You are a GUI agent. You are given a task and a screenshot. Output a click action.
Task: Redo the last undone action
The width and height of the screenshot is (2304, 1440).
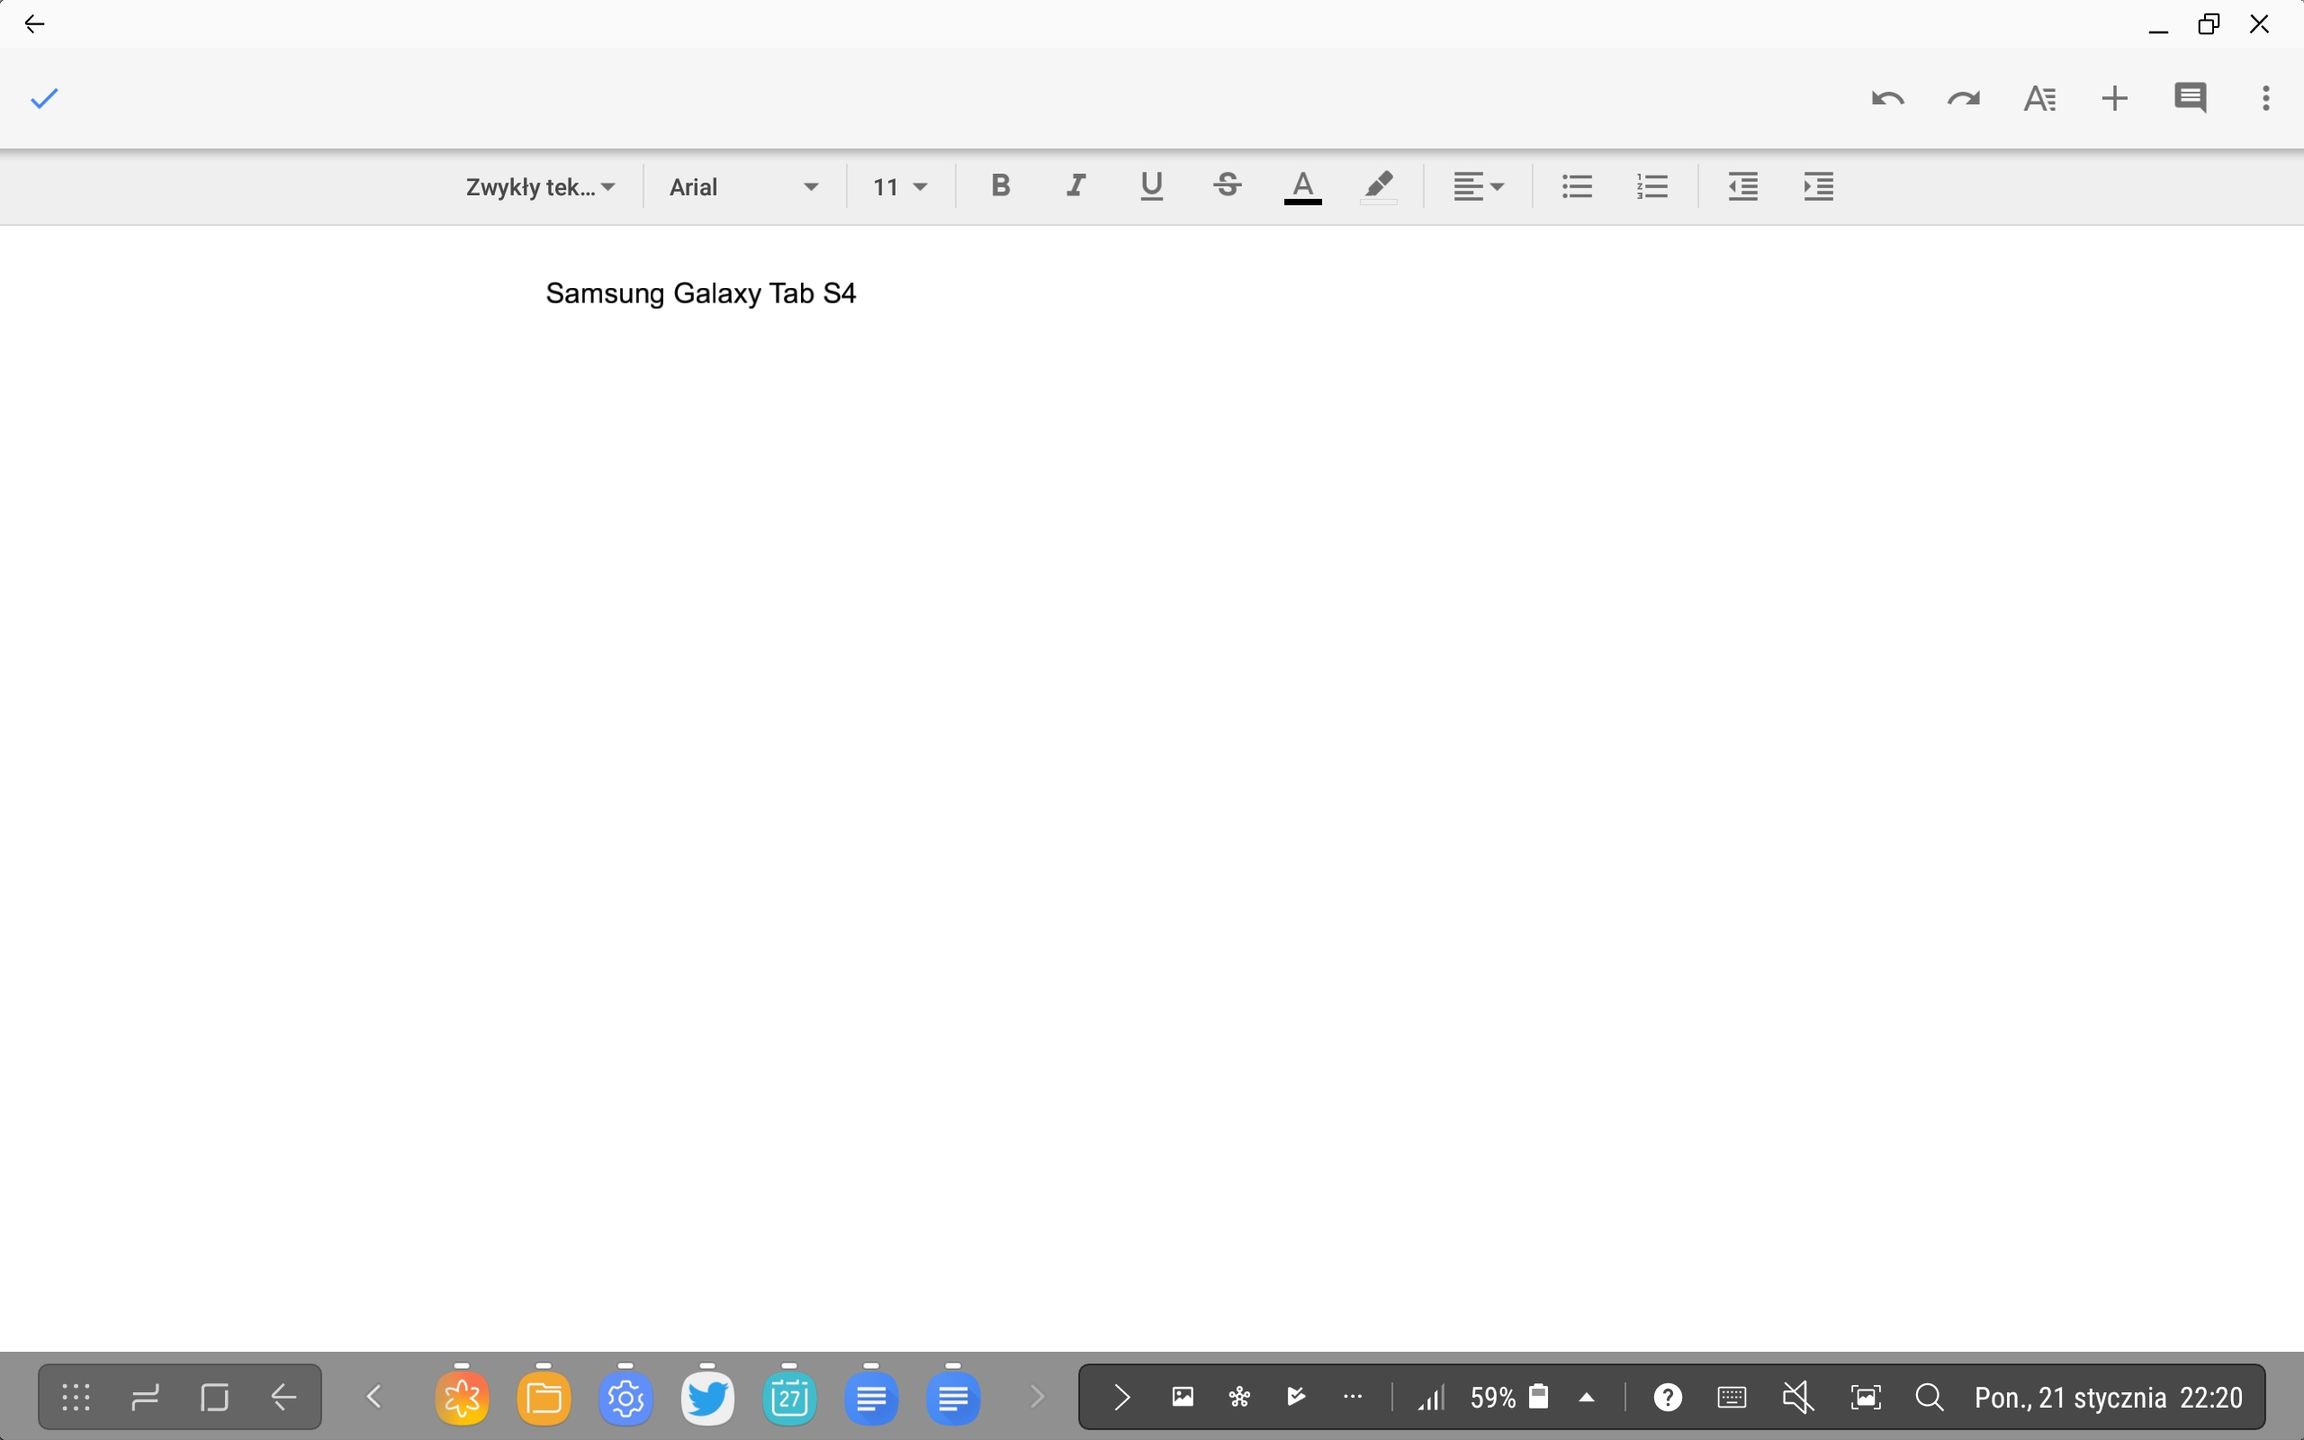(x=1963, y=98)
